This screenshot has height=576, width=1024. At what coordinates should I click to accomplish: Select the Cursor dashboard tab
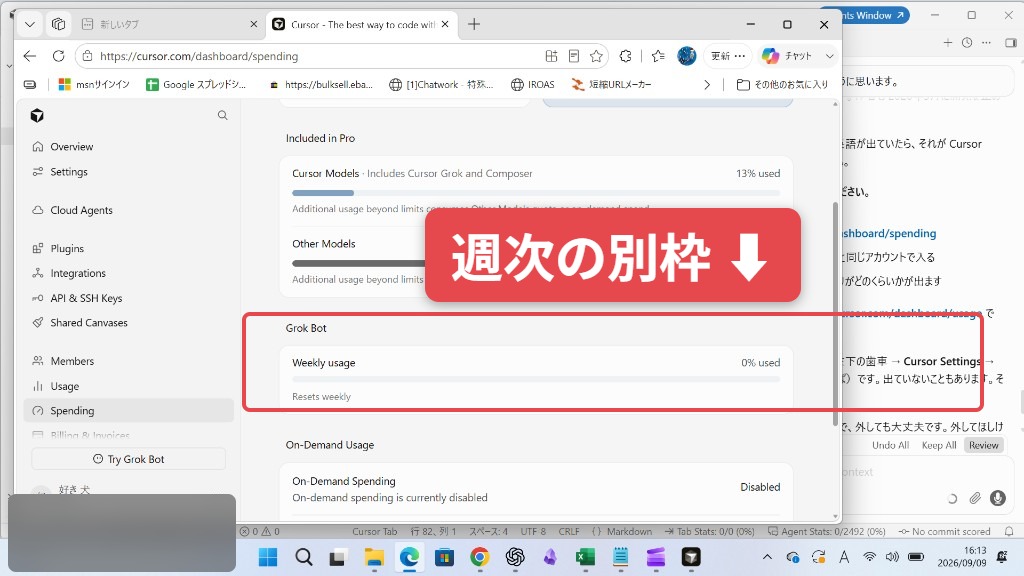pyautogui.click(x=362, y=24)
